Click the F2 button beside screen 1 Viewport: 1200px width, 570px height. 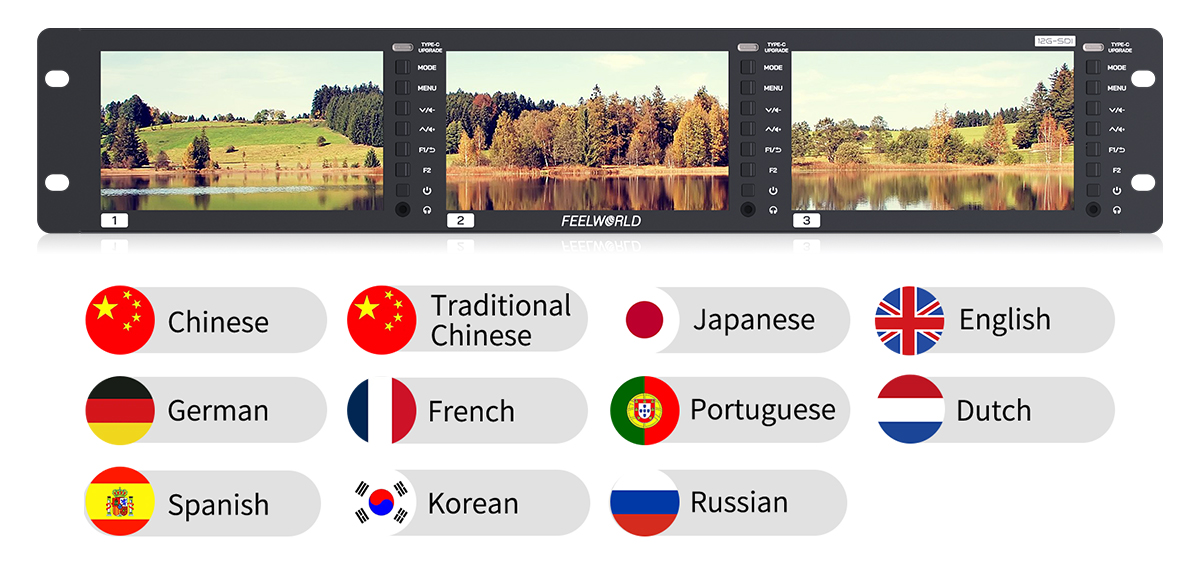(402, 170)
